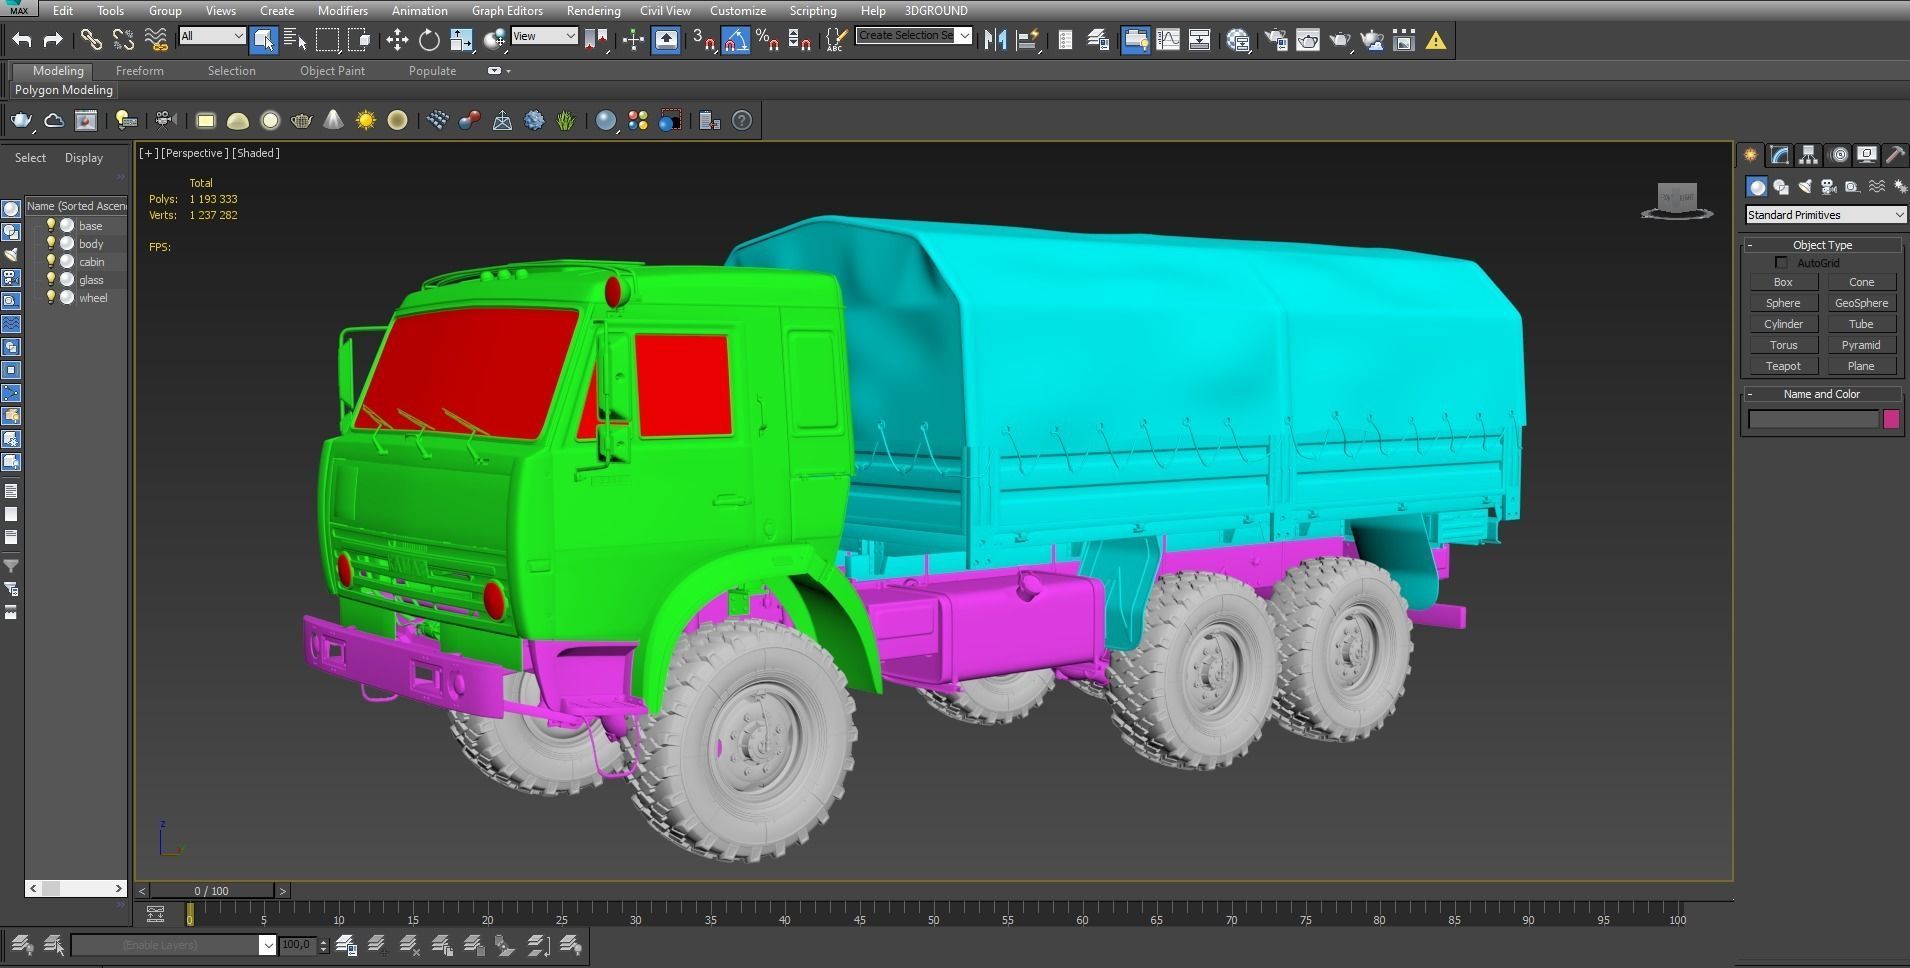Open the Standard Primitives dropdown
This screenshot has width=1910, height=968.
1825,215
